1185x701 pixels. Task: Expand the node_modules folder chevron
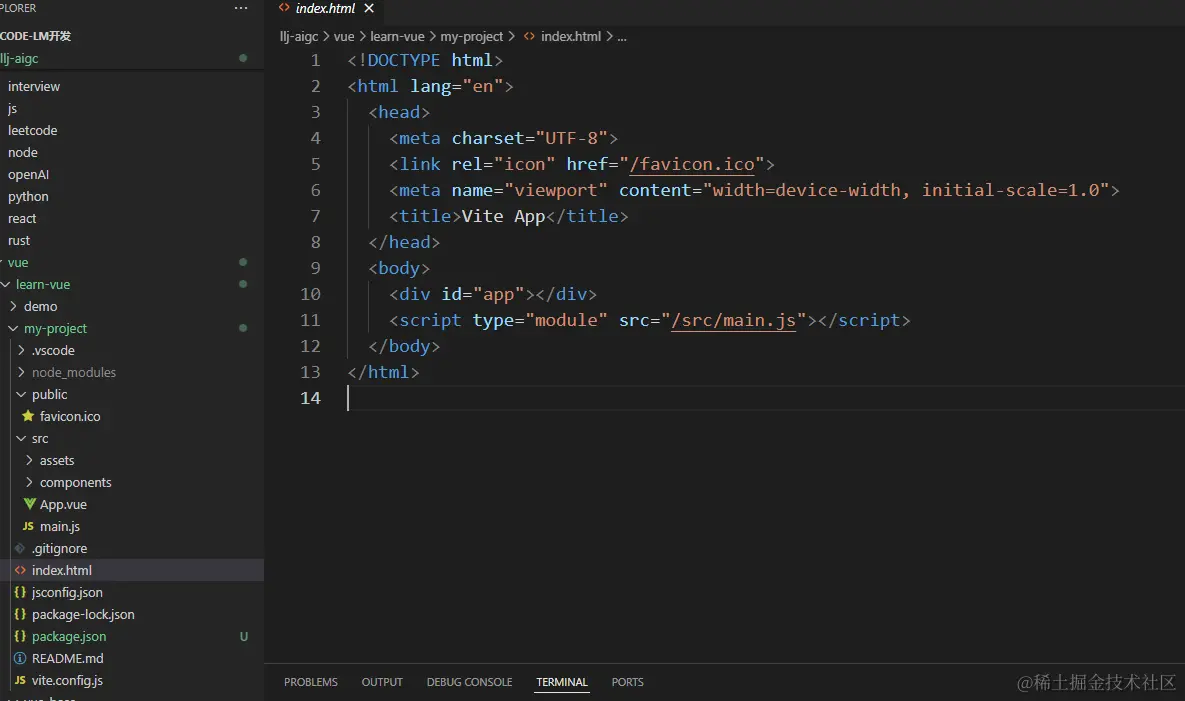22,372
